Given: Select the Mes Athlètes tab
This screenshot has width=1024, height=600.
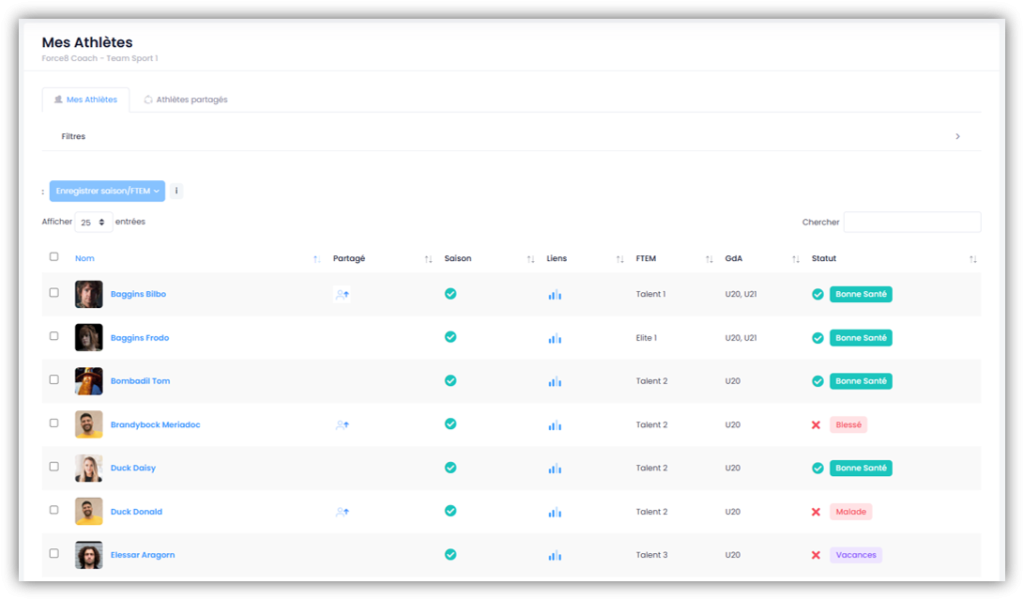Looking at the screenshot, I should tap(85, 100).
